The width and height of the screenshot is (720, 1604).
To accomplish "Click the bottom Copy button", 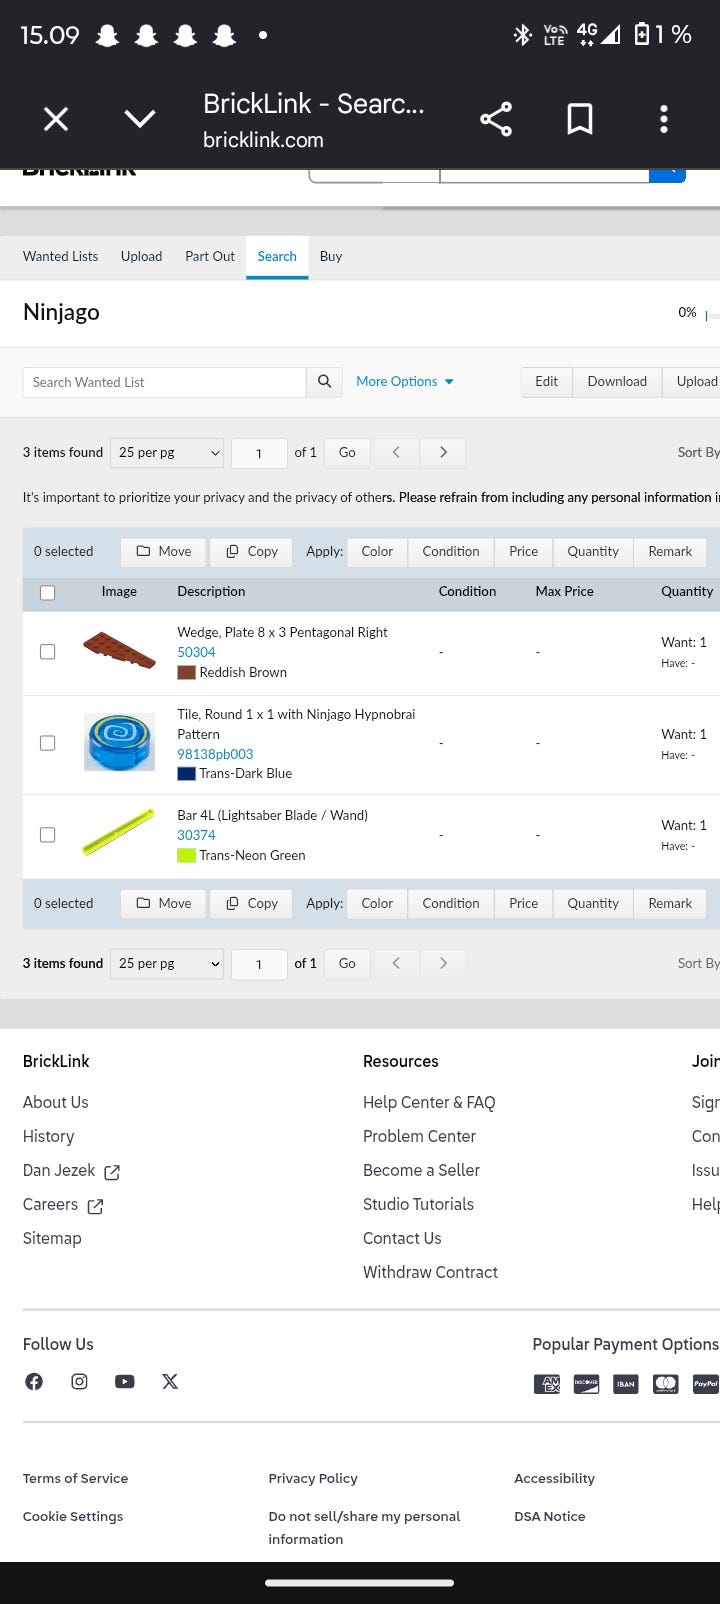I will point(252,904).
